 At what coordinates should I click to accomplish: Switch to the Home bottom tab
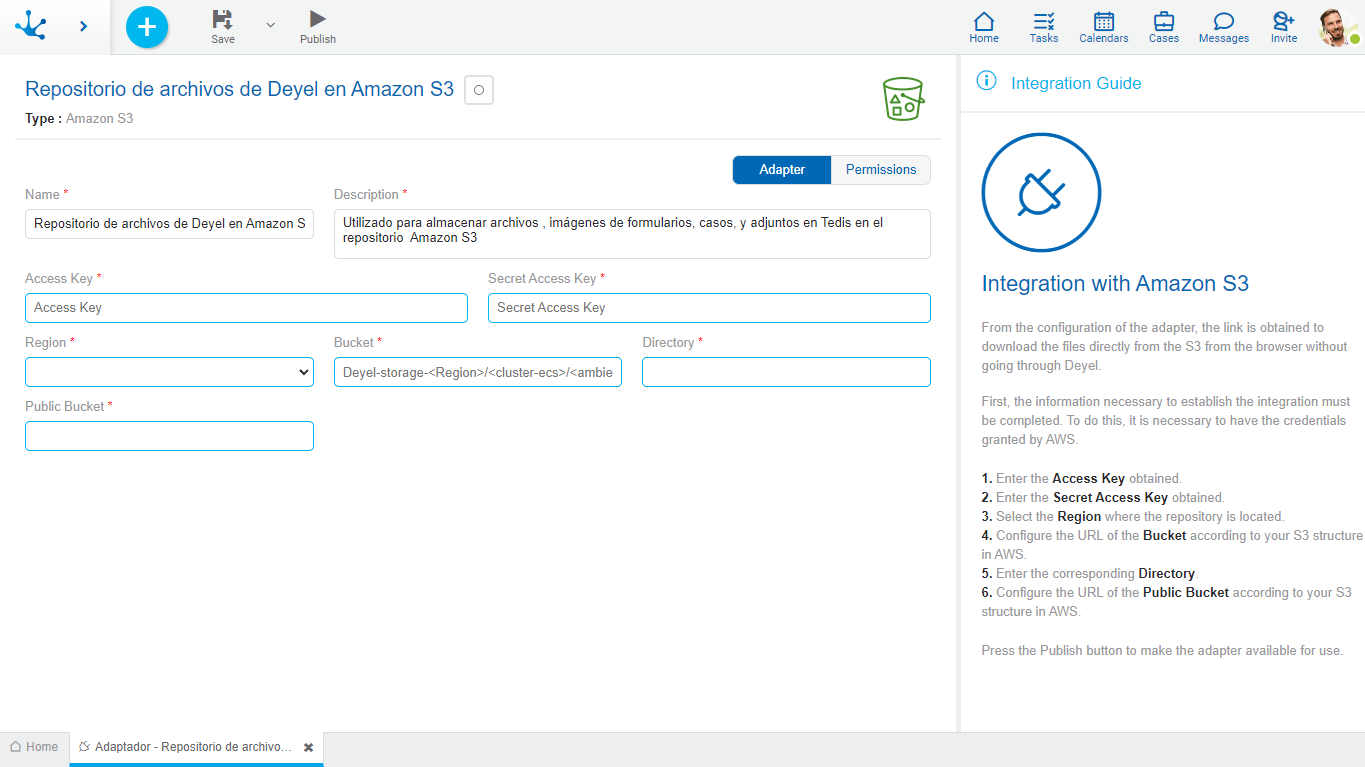point(34,747)
